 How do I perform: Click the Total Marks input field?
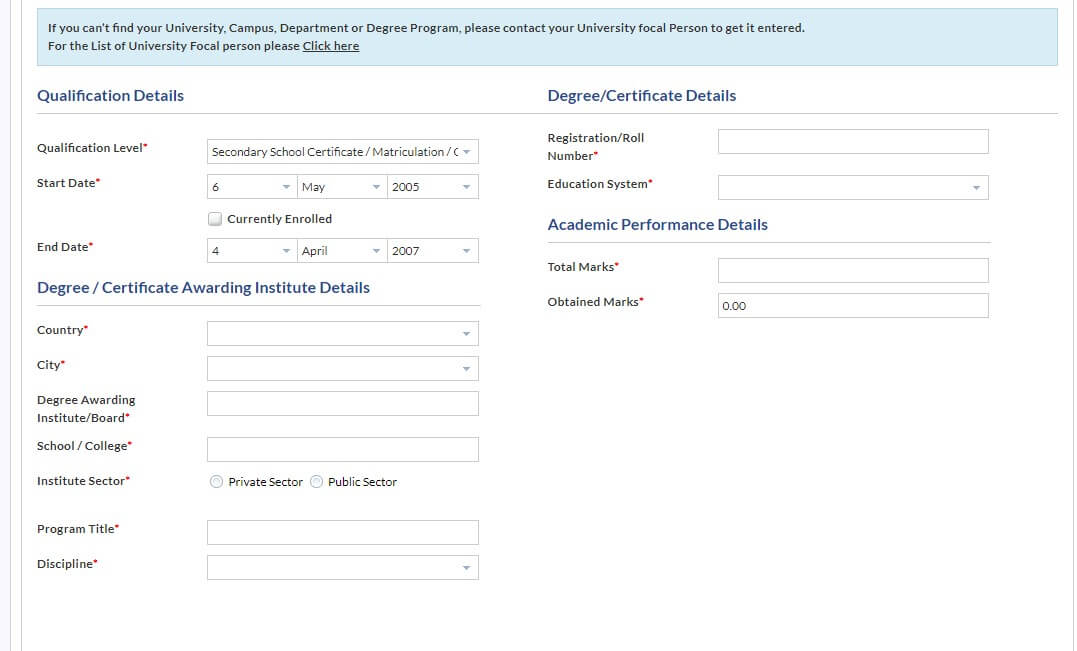852,271
